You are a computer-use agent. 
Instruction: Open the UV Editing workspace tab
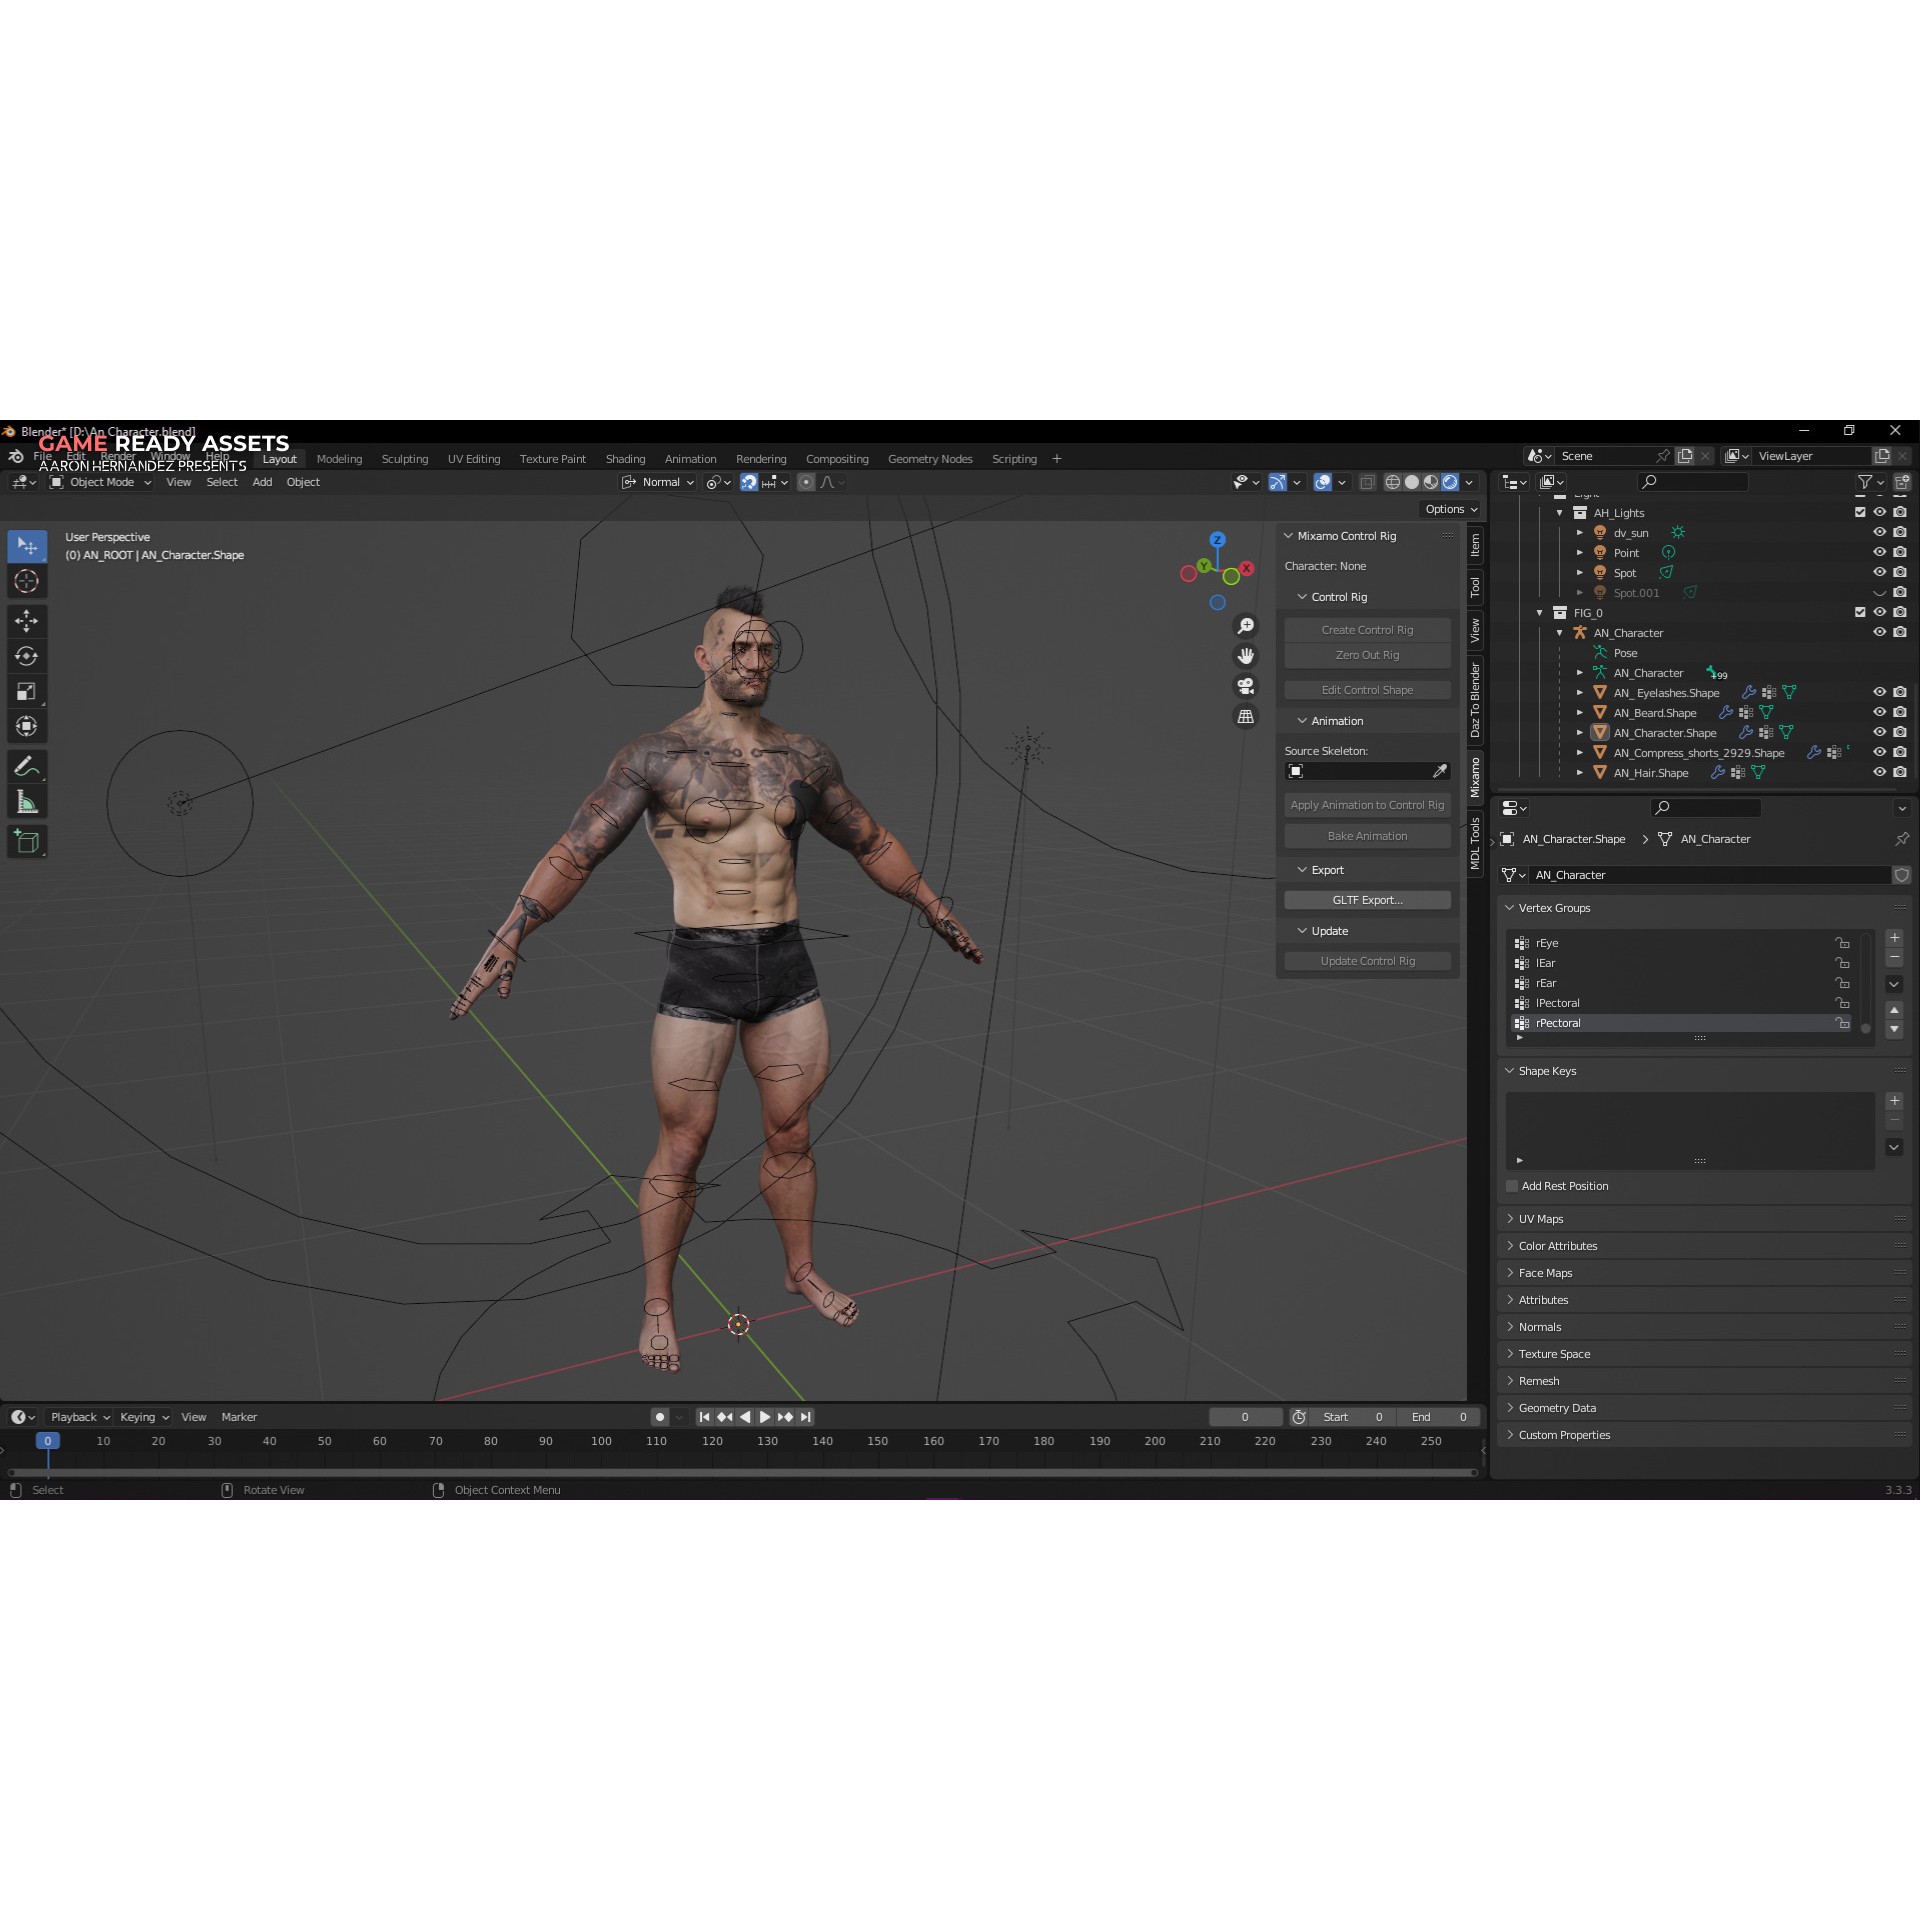(474, 459)
